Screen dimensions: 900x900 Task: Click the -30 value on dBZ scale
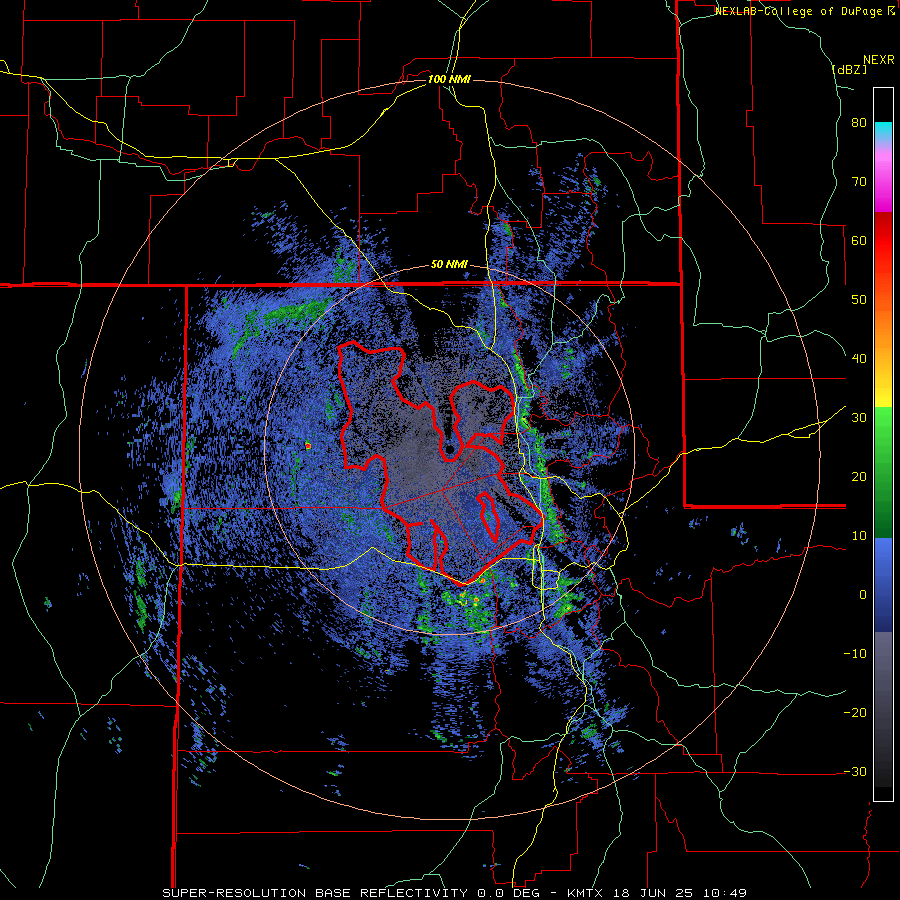[x=855, y=772]
